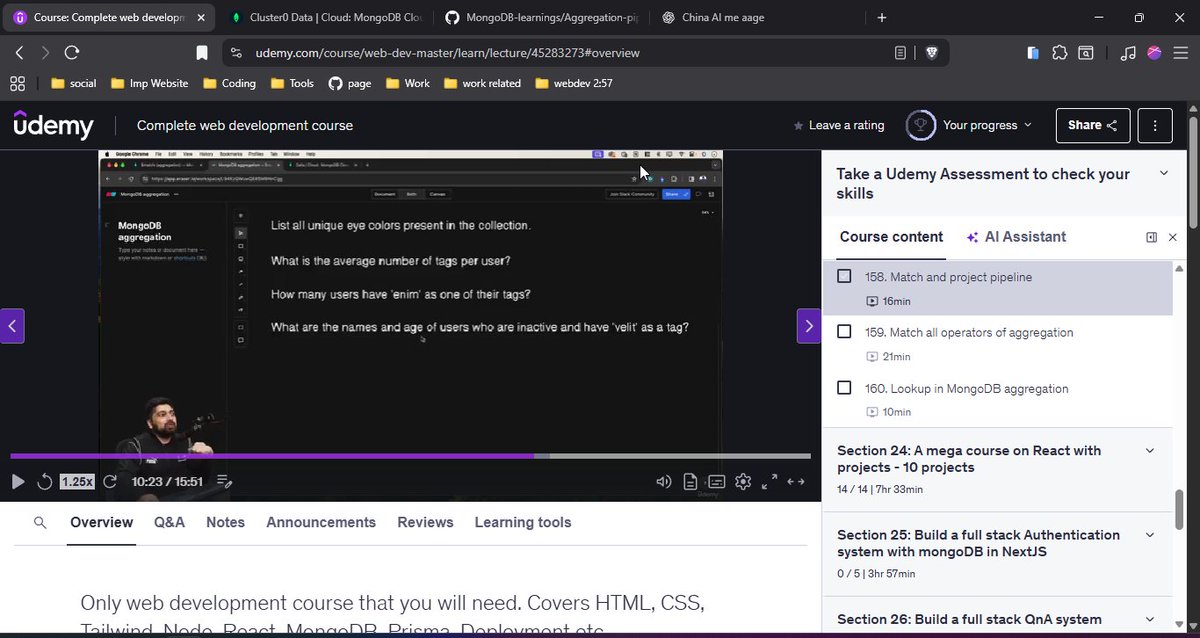Viewport: 1200px width, 638px height.
Task: Switch to AI Assistant tab
Action: point(1017,237)
